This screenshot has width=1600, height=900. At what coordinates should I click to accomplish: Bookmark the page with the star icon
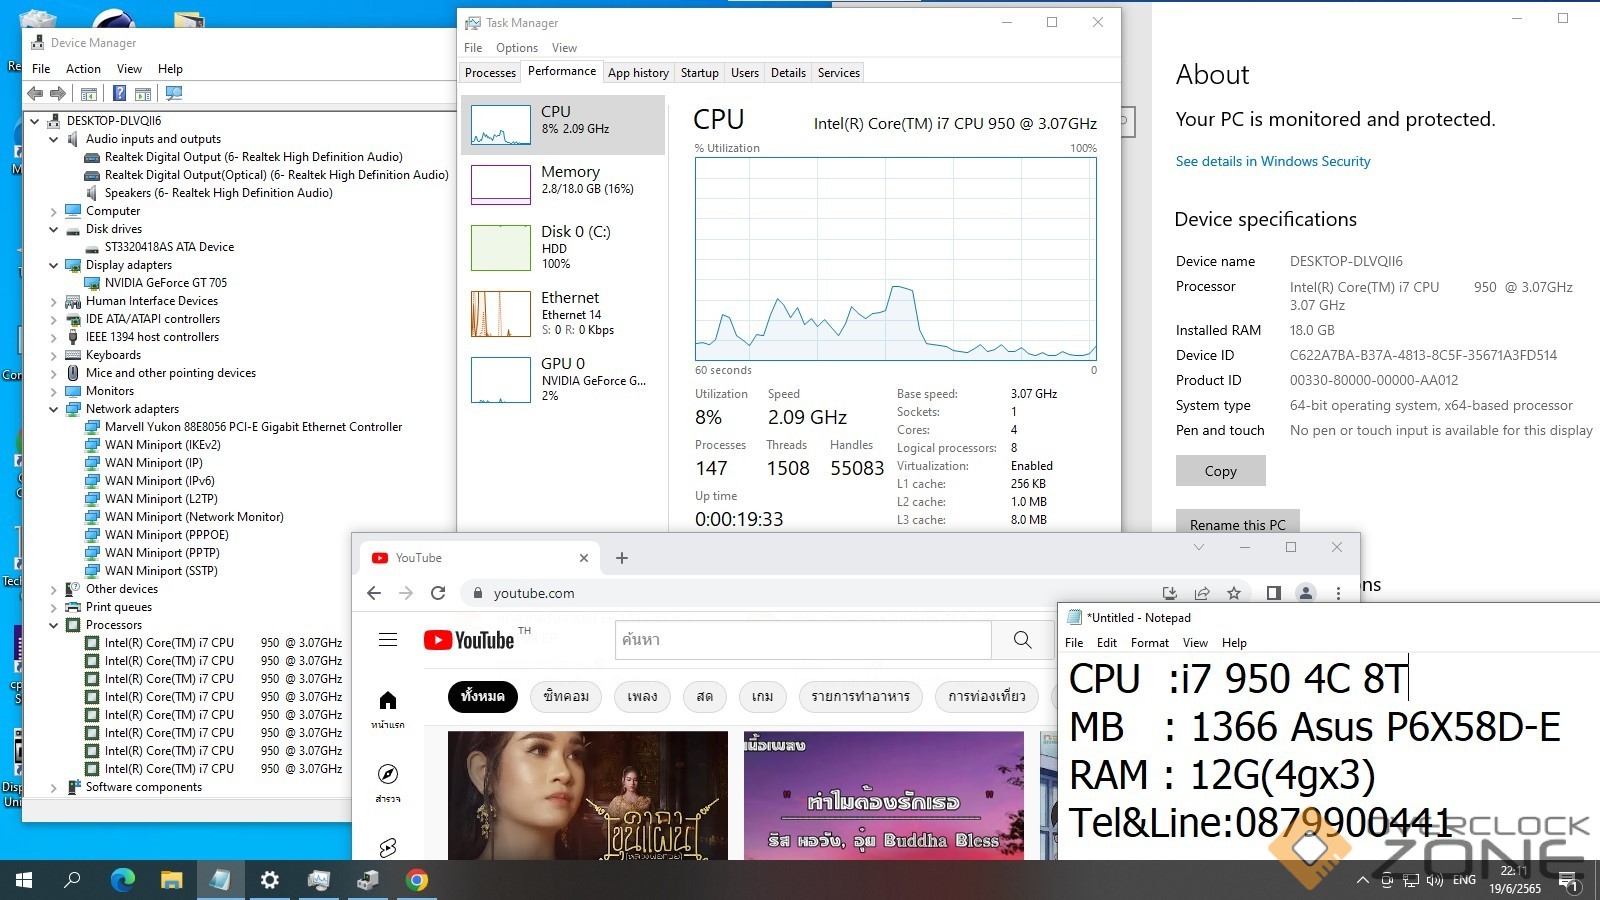click(1234, 593)
